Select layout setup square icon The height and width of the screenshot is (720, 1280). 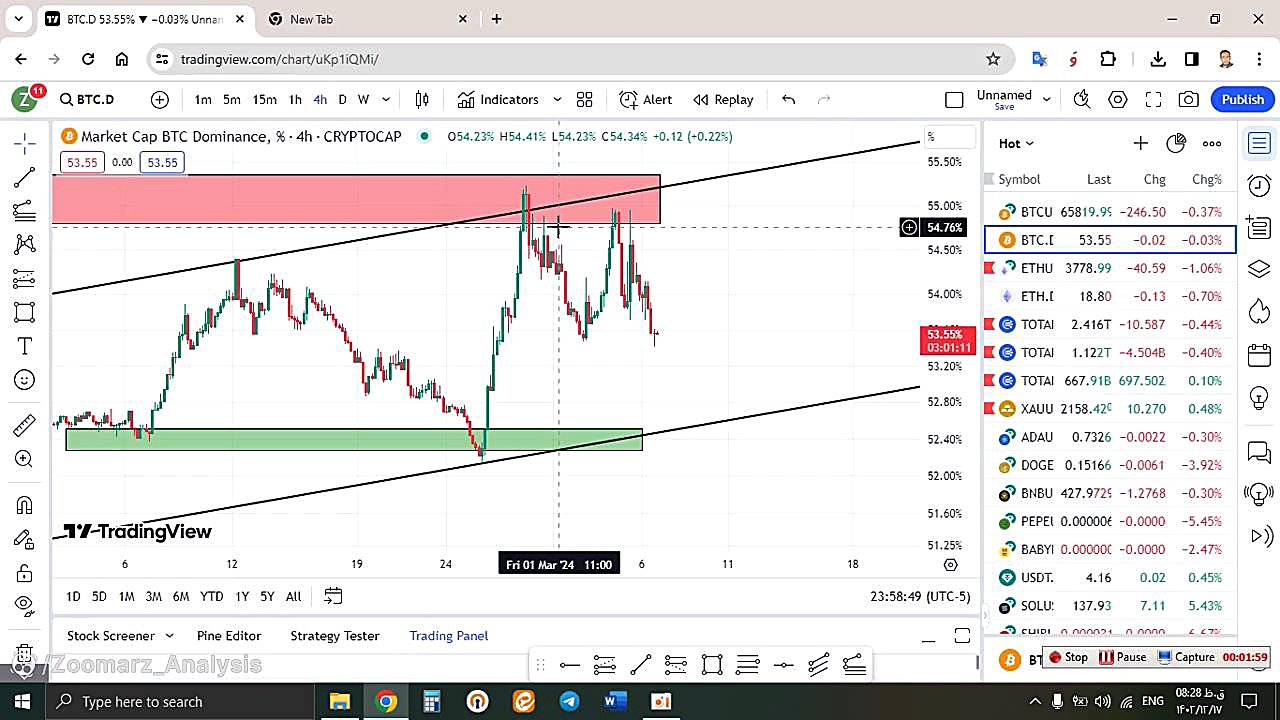(x=954, y=99)
